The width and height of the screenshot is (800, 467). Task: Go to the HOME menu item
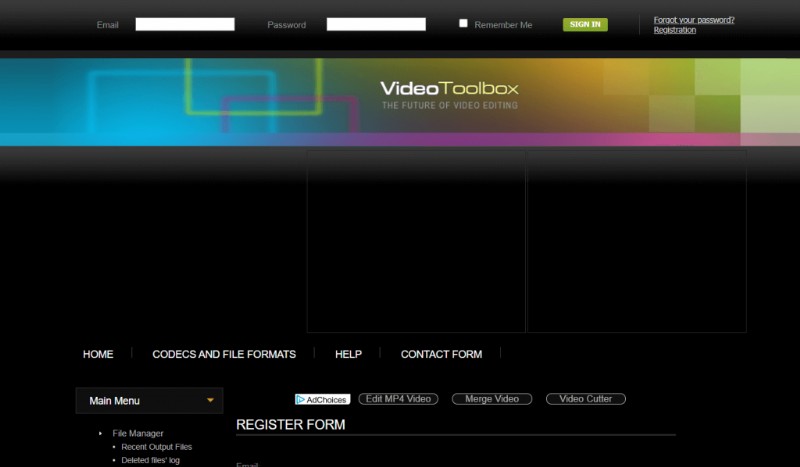98,354
